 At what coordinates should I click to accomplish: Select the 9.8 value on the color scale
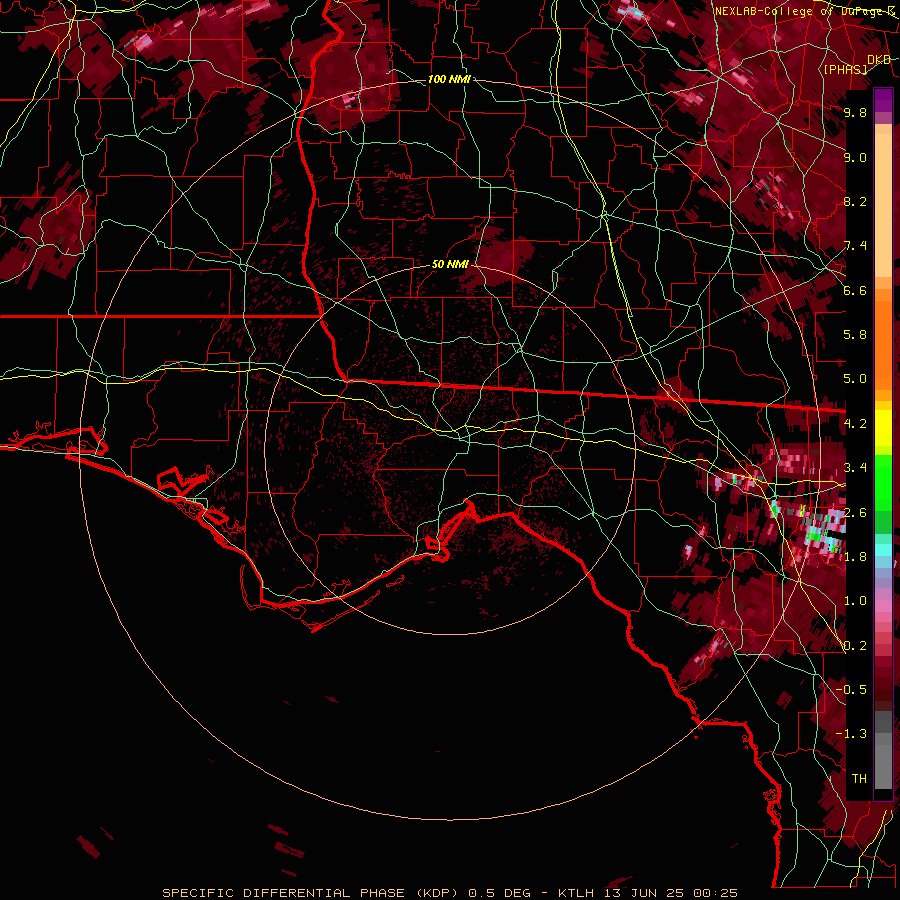click(x=855, y=112)
